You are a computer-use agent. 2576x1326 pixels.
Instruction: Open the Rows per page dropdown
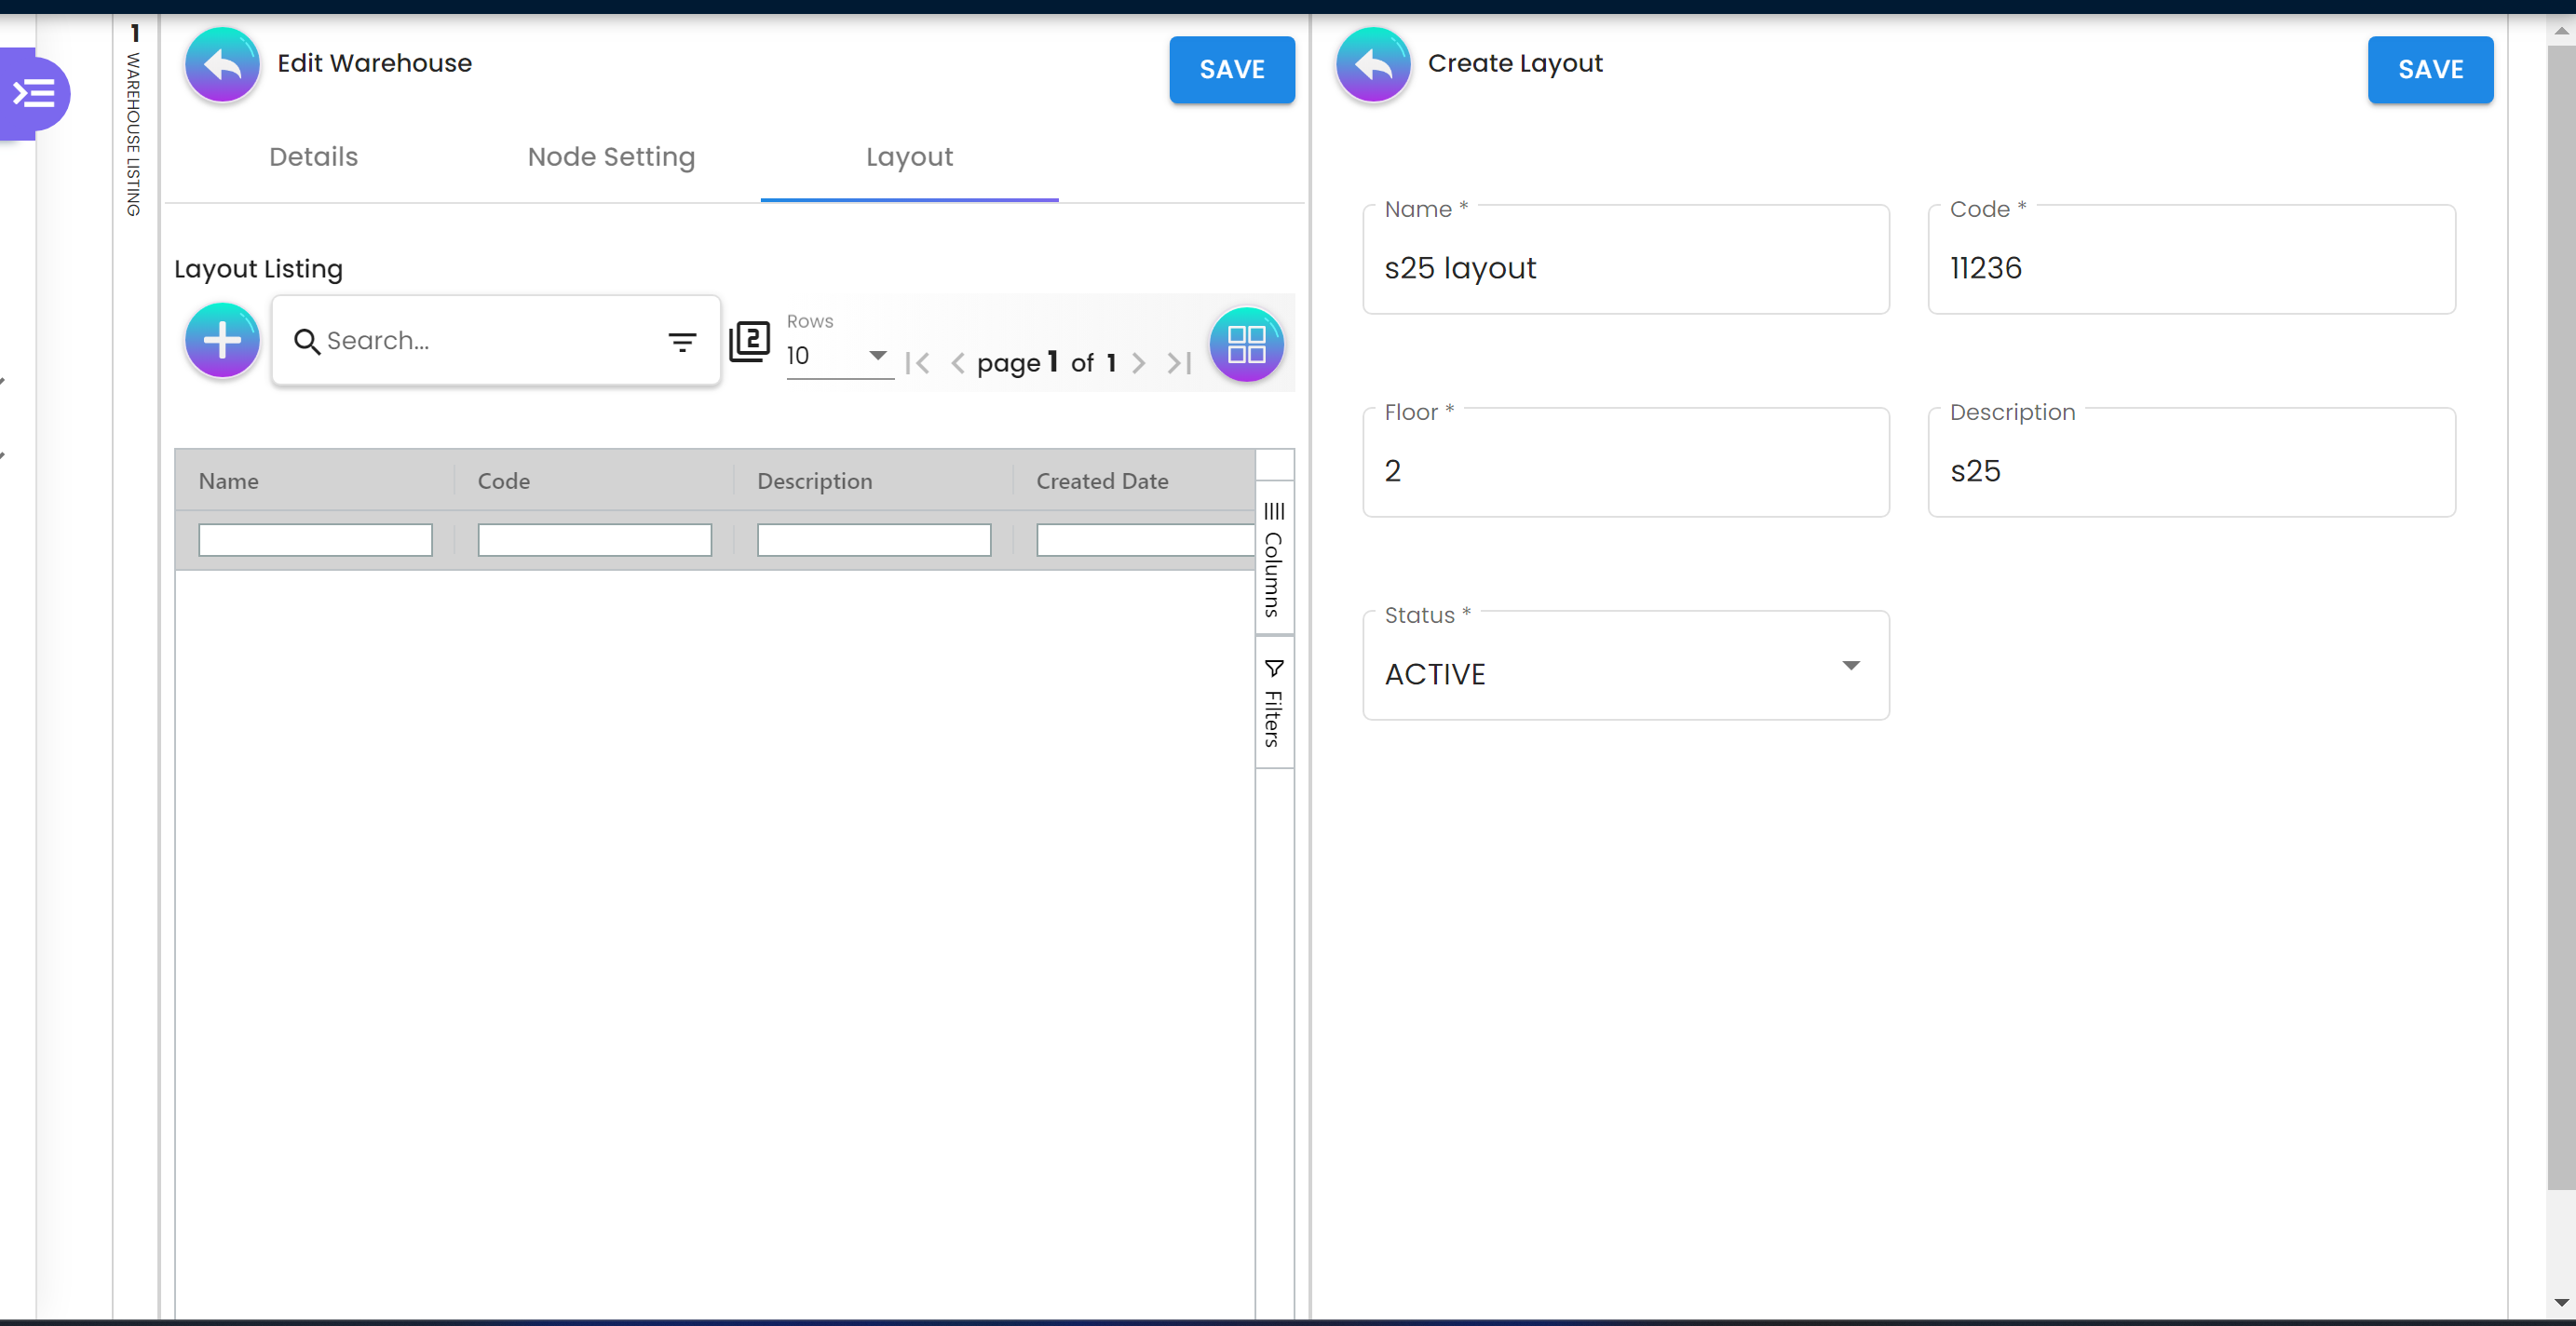[839, 356]
